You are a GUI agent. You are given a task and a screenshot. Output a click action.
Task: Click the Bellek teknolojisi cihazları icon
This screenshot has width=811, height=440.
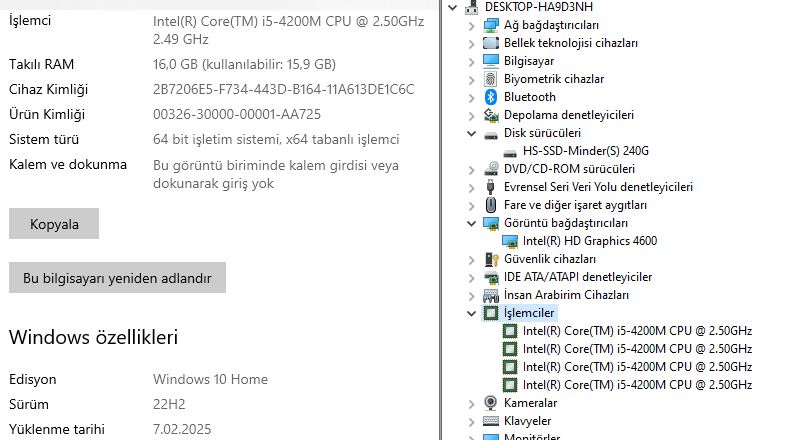(x=490, y=43)
